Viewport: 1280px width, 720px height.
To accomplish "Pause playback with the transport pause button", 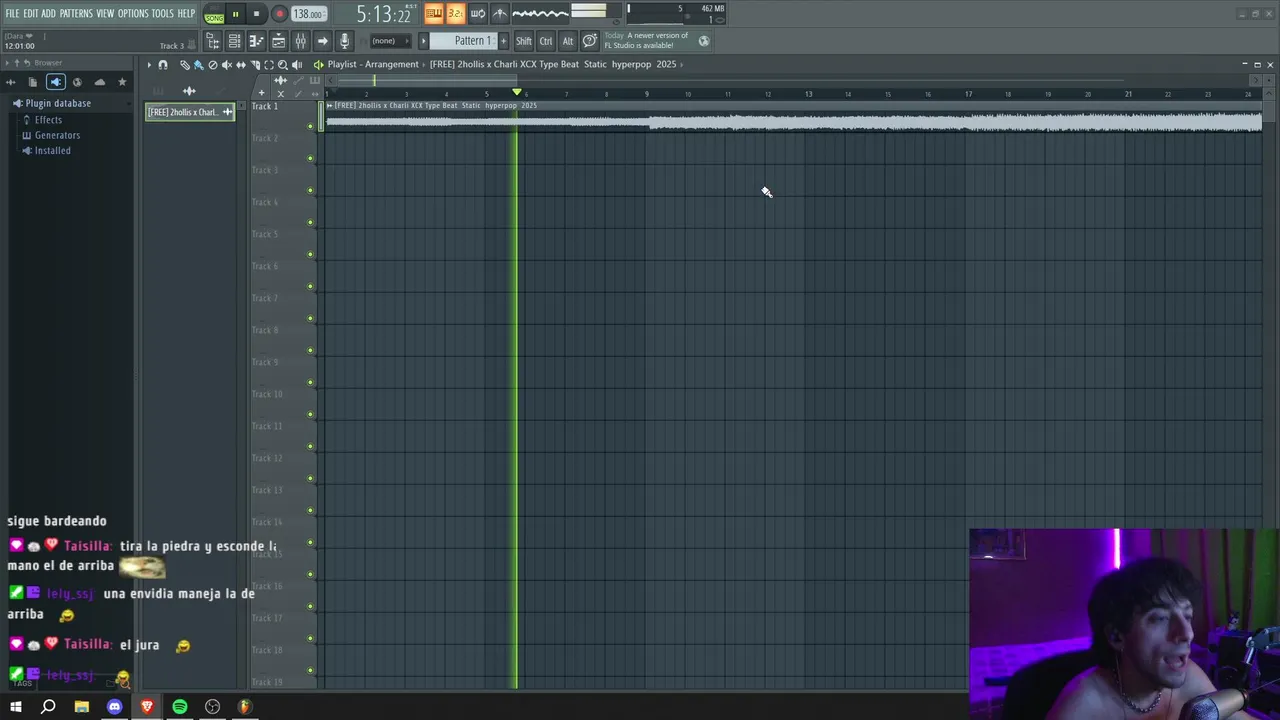I will point(235,14).
